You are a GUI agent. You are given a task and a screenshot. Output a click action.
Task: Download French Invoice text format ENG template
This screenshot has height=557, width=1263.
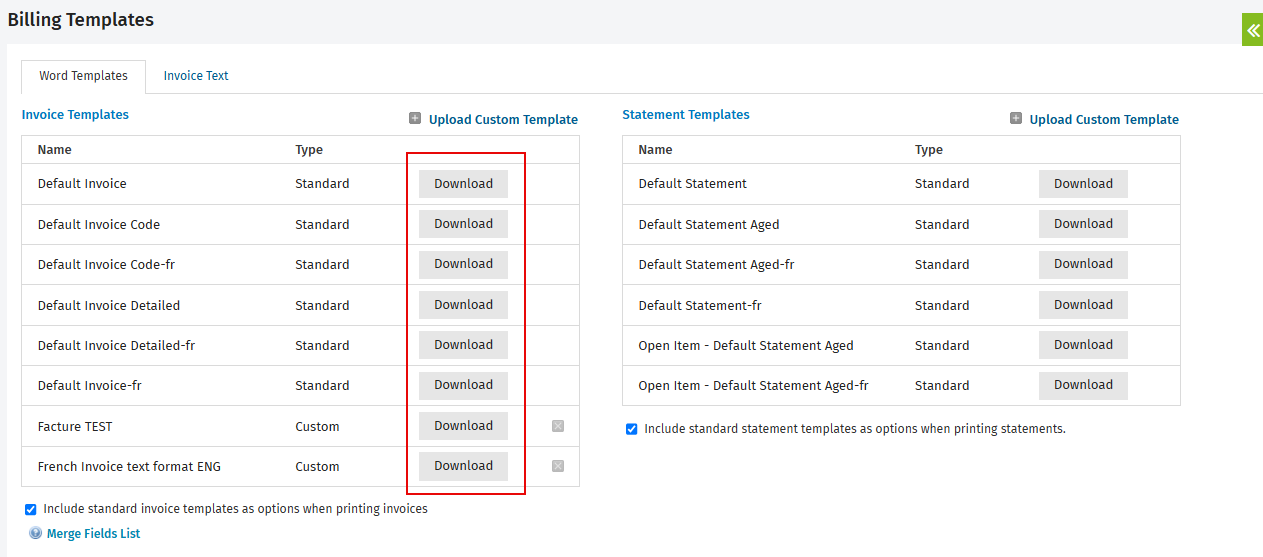[x=463, y=466]
